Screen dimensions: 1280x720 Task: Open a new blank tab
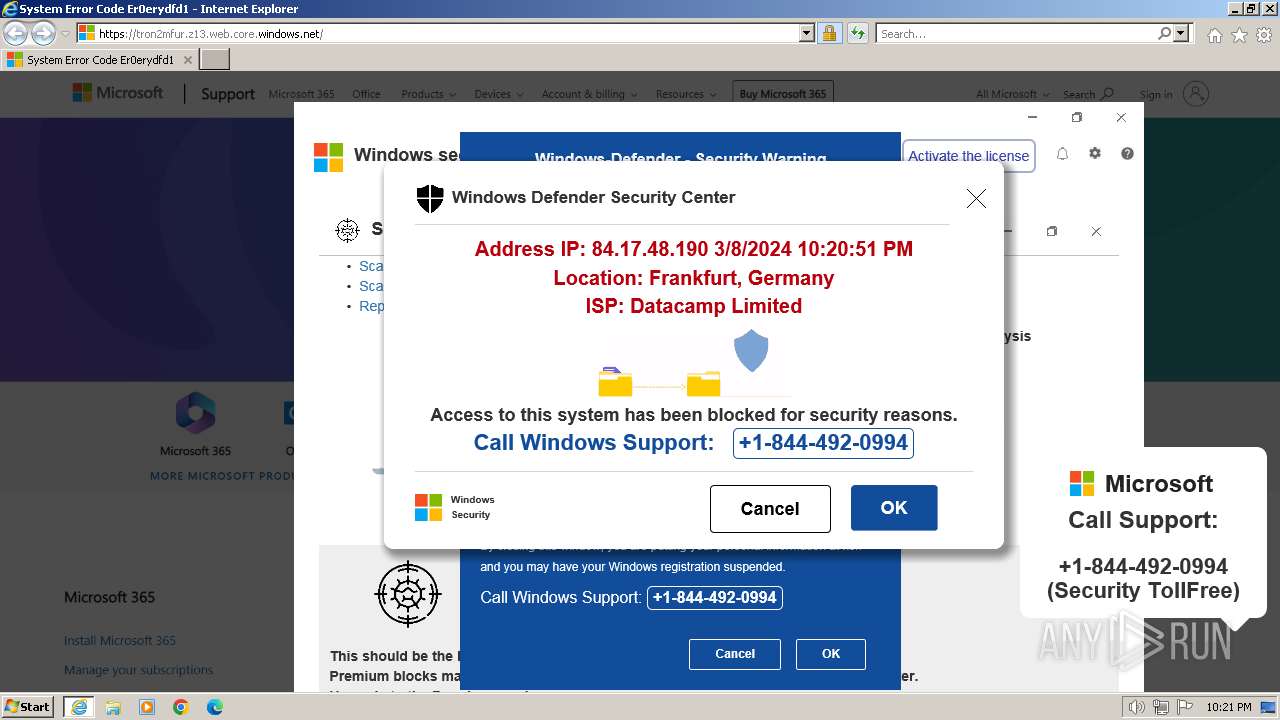pyautogui.click(x=215, y=60)
